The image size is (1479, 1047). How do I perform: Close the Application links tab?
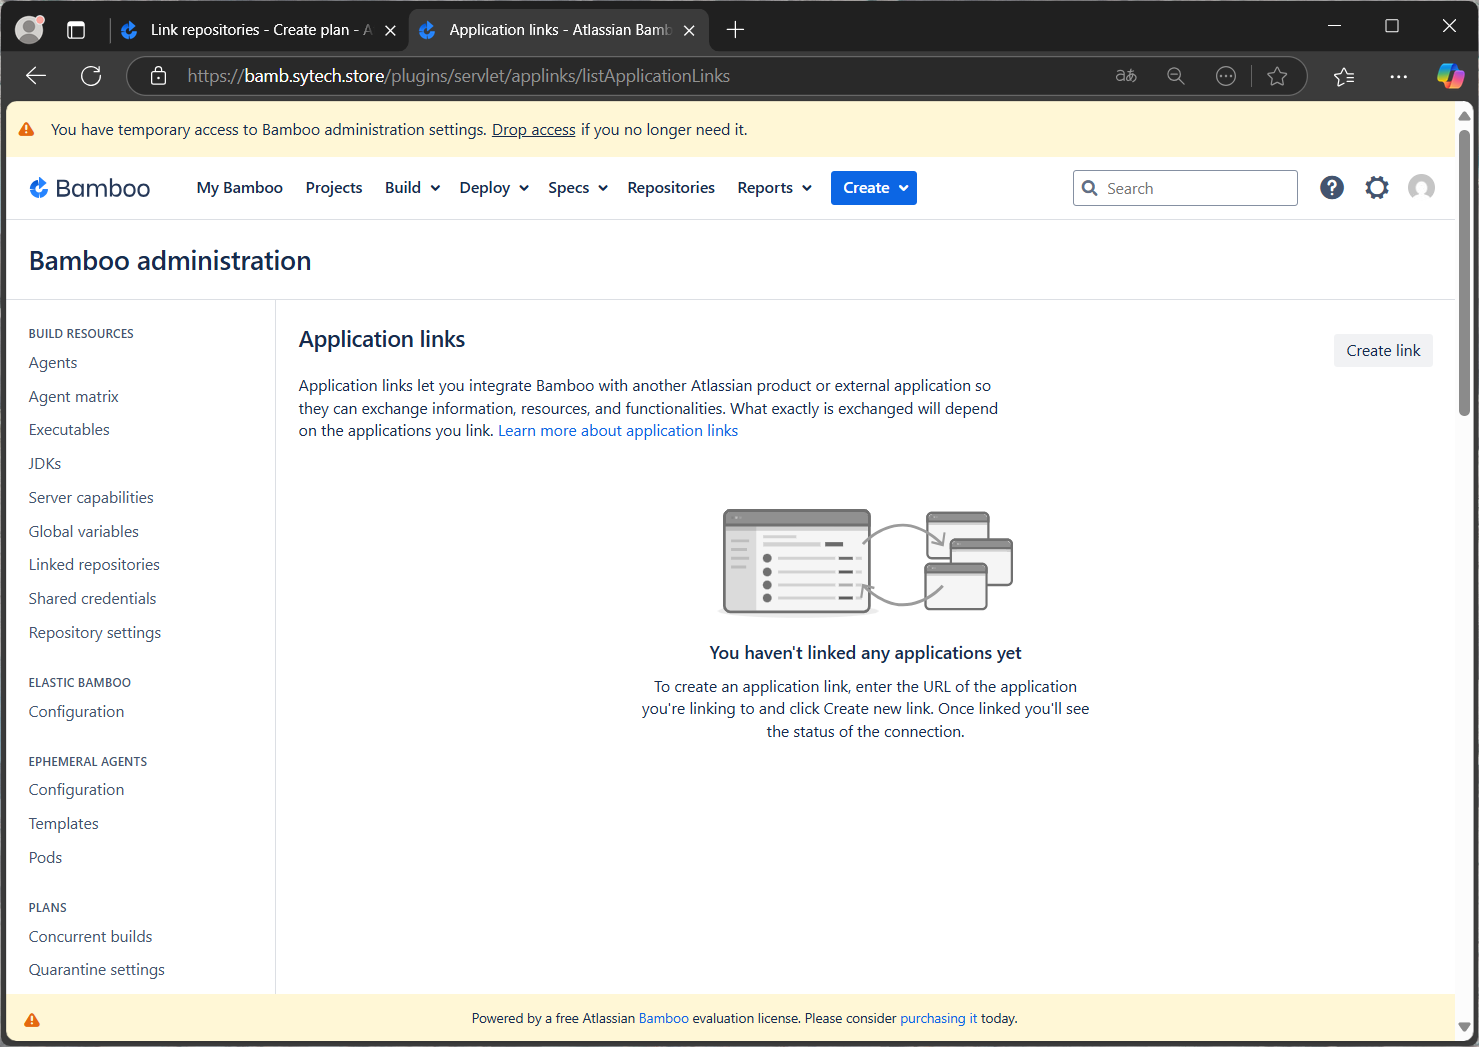[x=689, y=31]
